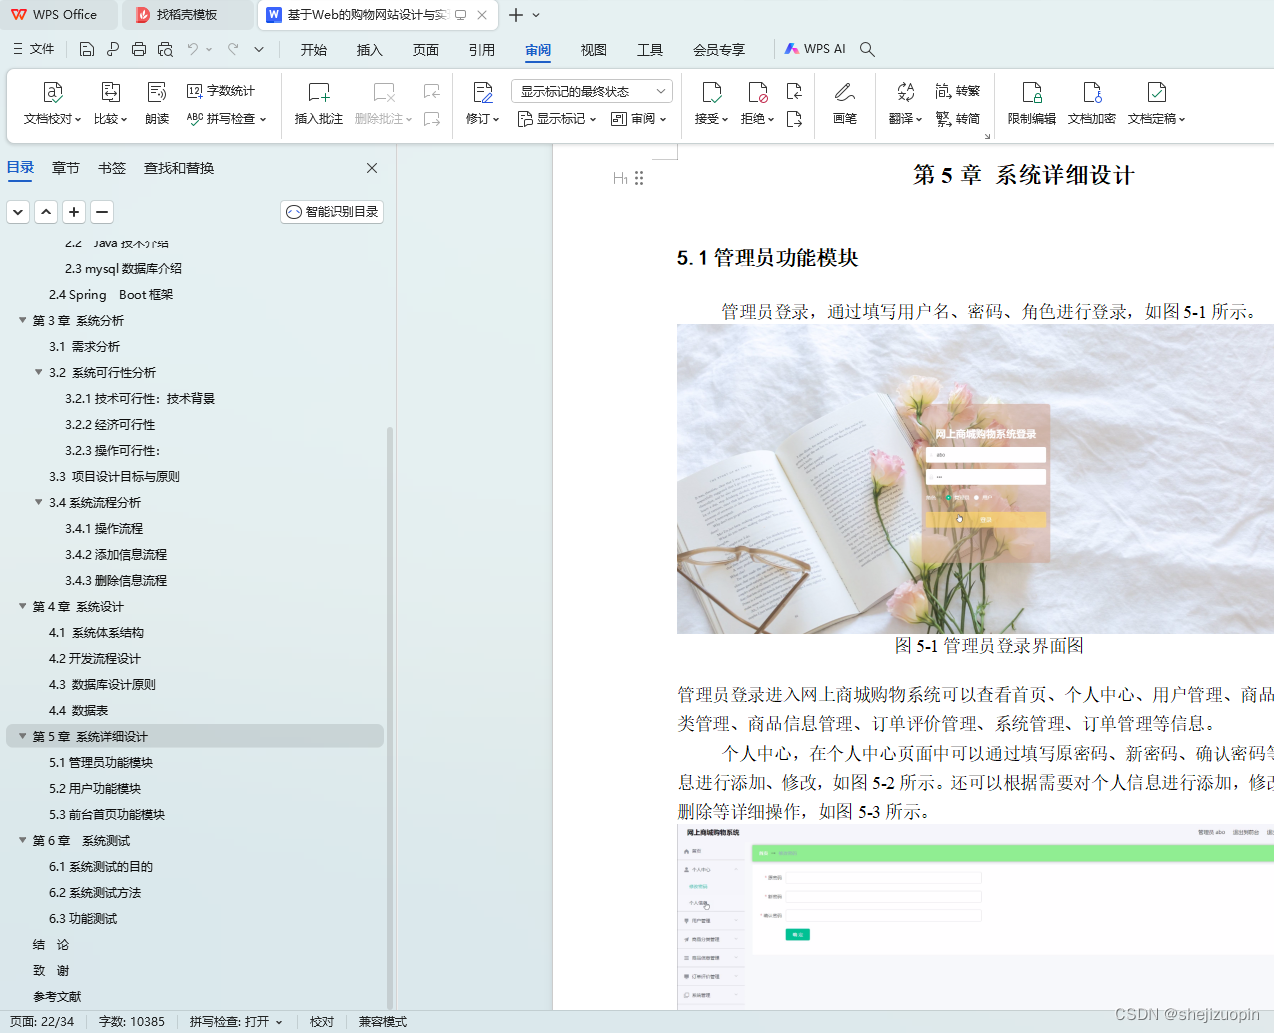Open the 文档校对 proofreading tool

[52, 104]
